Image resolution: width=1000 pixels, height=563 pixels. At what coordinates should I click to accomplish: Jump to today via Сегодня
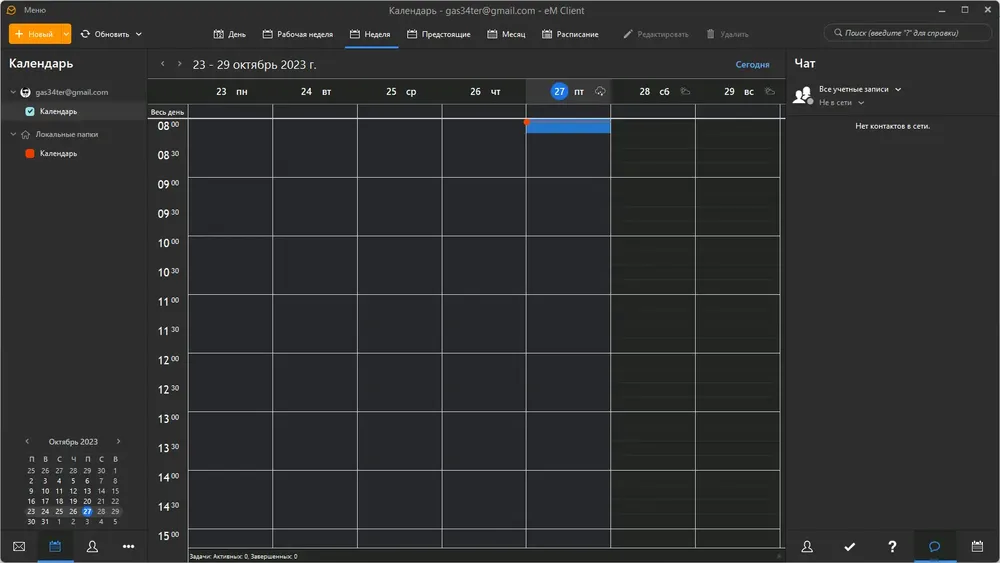click(x=753, y=64)
